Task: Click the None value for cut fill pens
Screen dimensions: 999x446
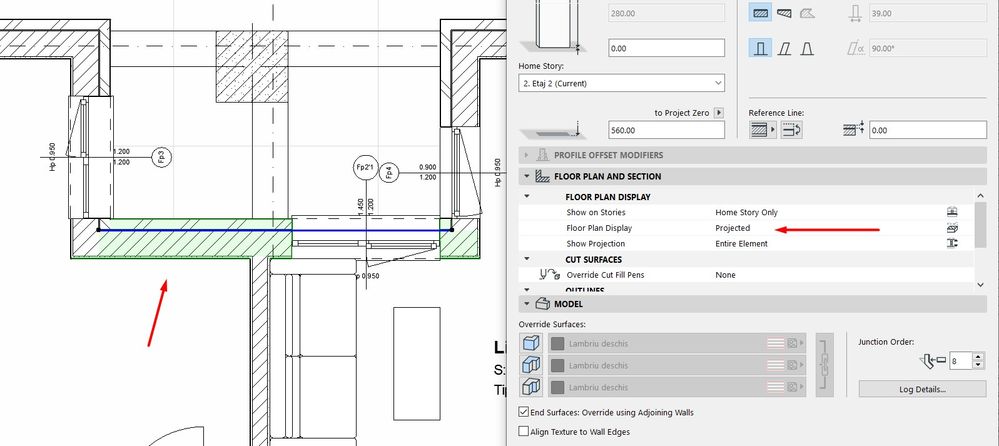Action: 725,275
